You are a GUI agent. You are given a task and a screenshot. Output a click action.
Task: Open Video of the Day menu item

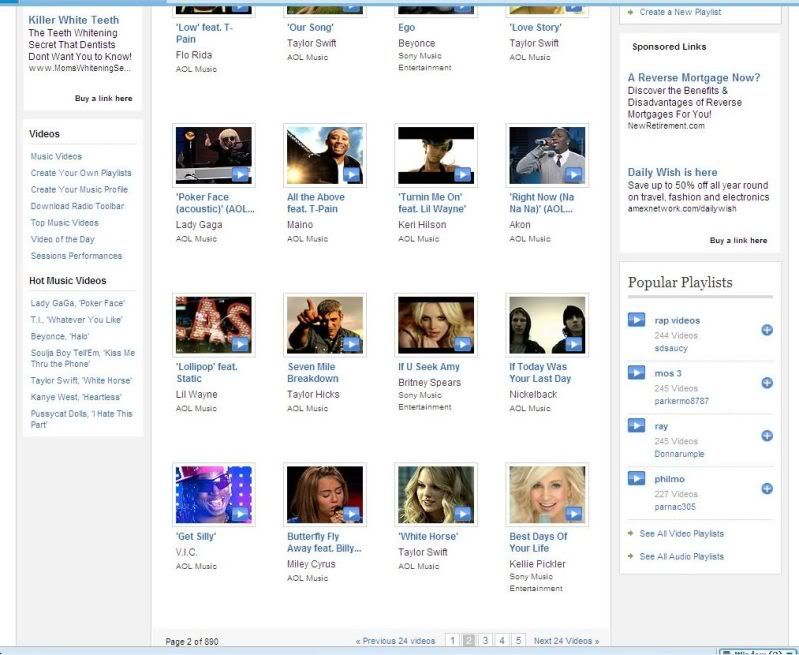pos(62,239)
